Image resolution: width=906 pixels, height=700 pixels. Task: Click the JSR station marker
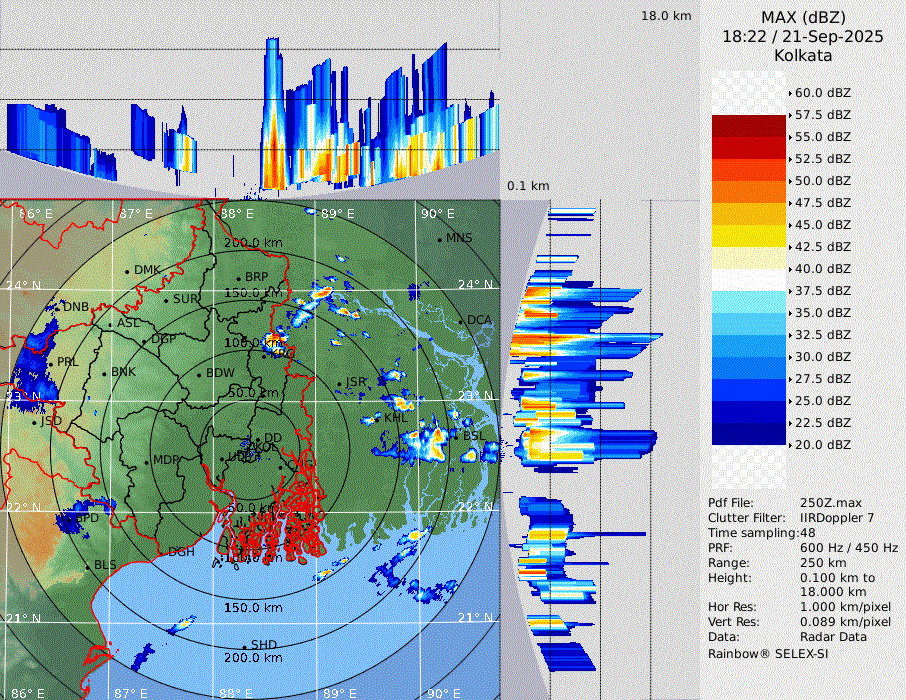pyautogui.click(x=339, y=383)
